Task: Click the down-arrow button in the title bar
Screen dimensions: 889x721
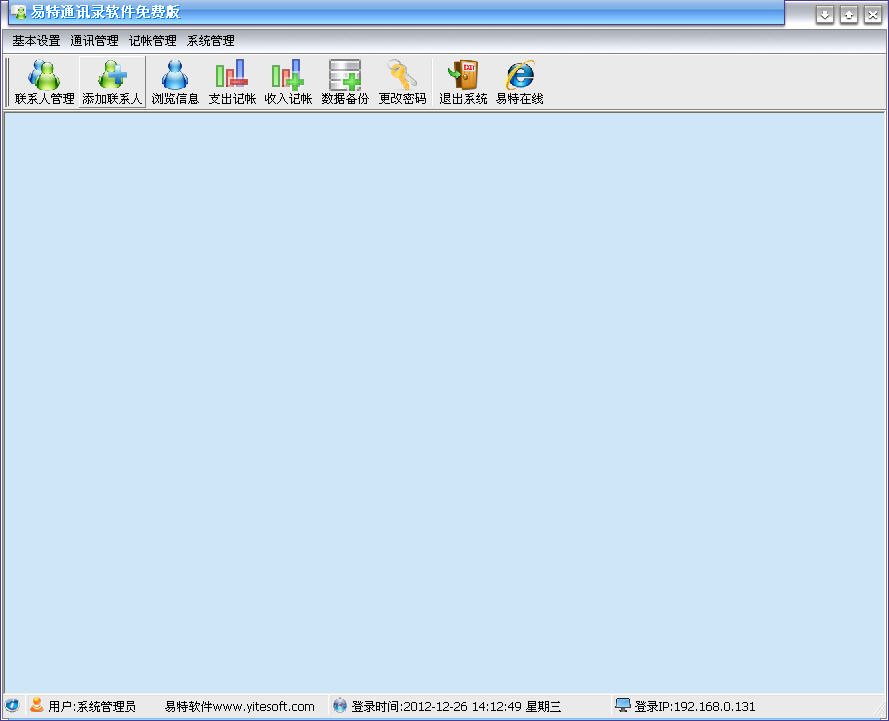Action: point(825,15)
